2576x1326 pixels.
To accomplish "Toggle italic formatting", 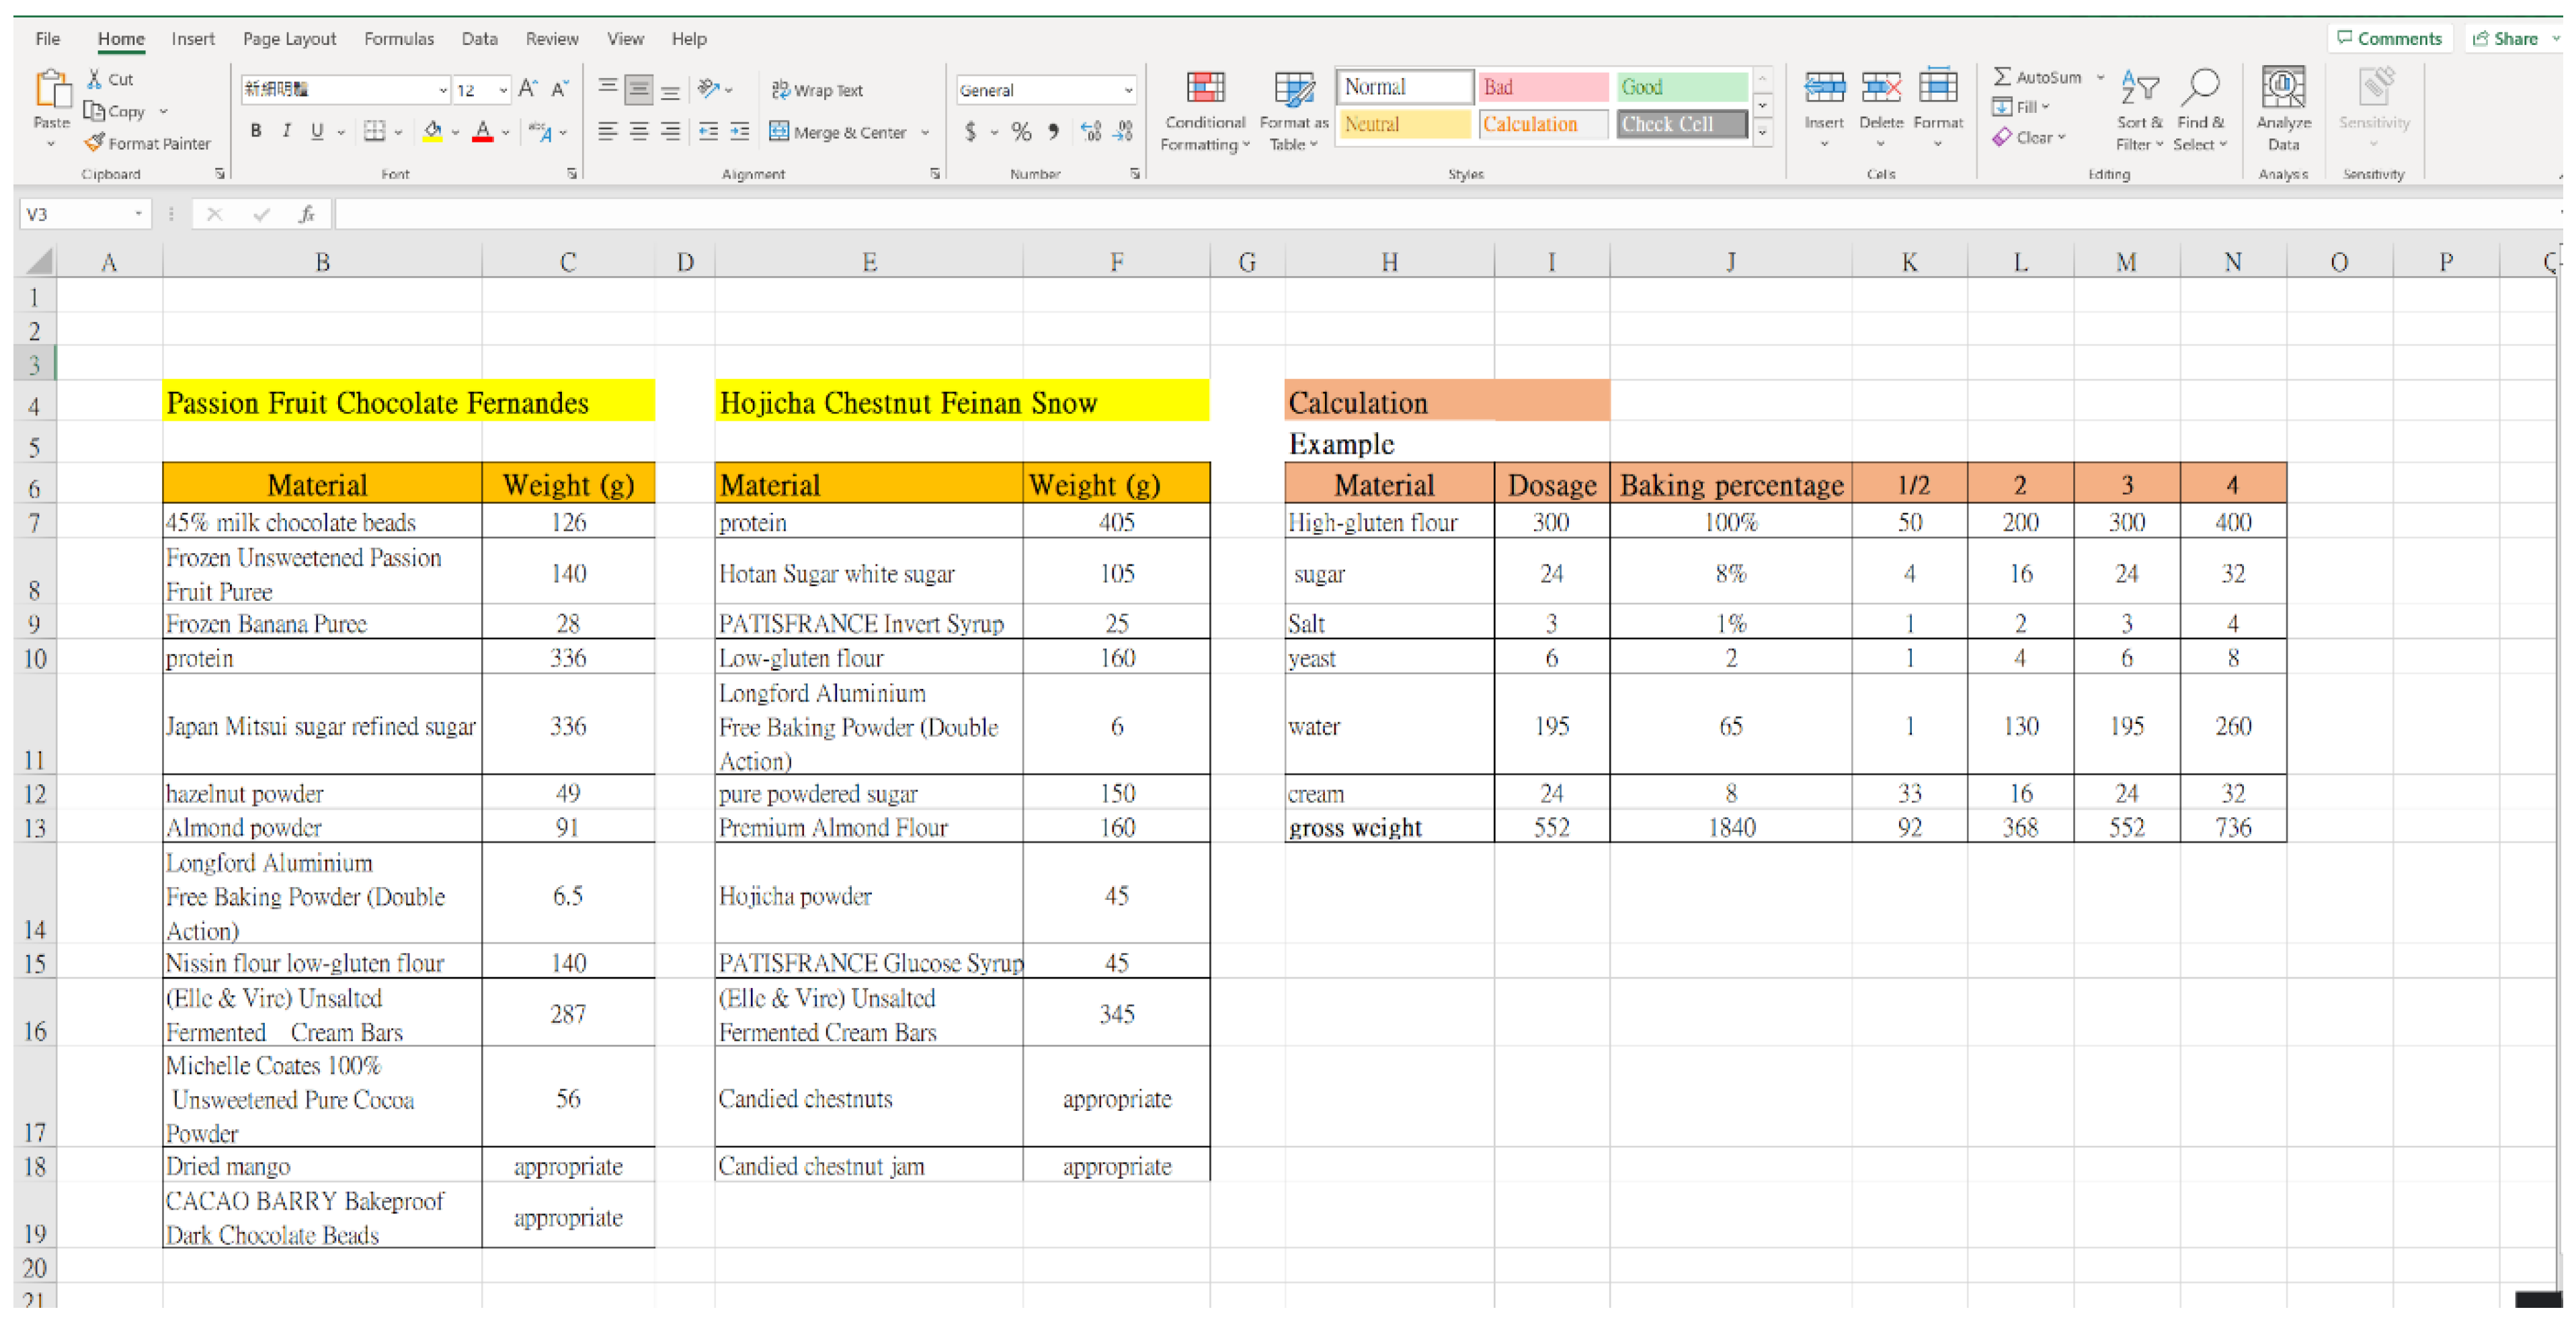I will tap(287, 131).
